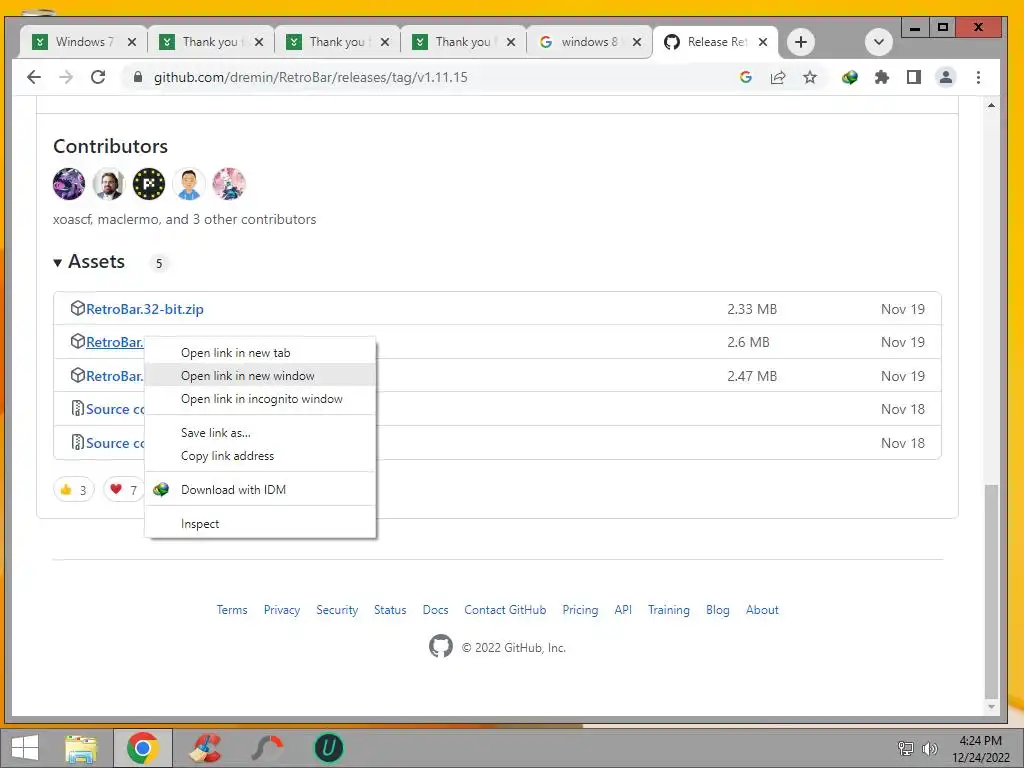Bookmark this page with the star icon
This screenshot has height=768, width=1024.
coord(810,78)
